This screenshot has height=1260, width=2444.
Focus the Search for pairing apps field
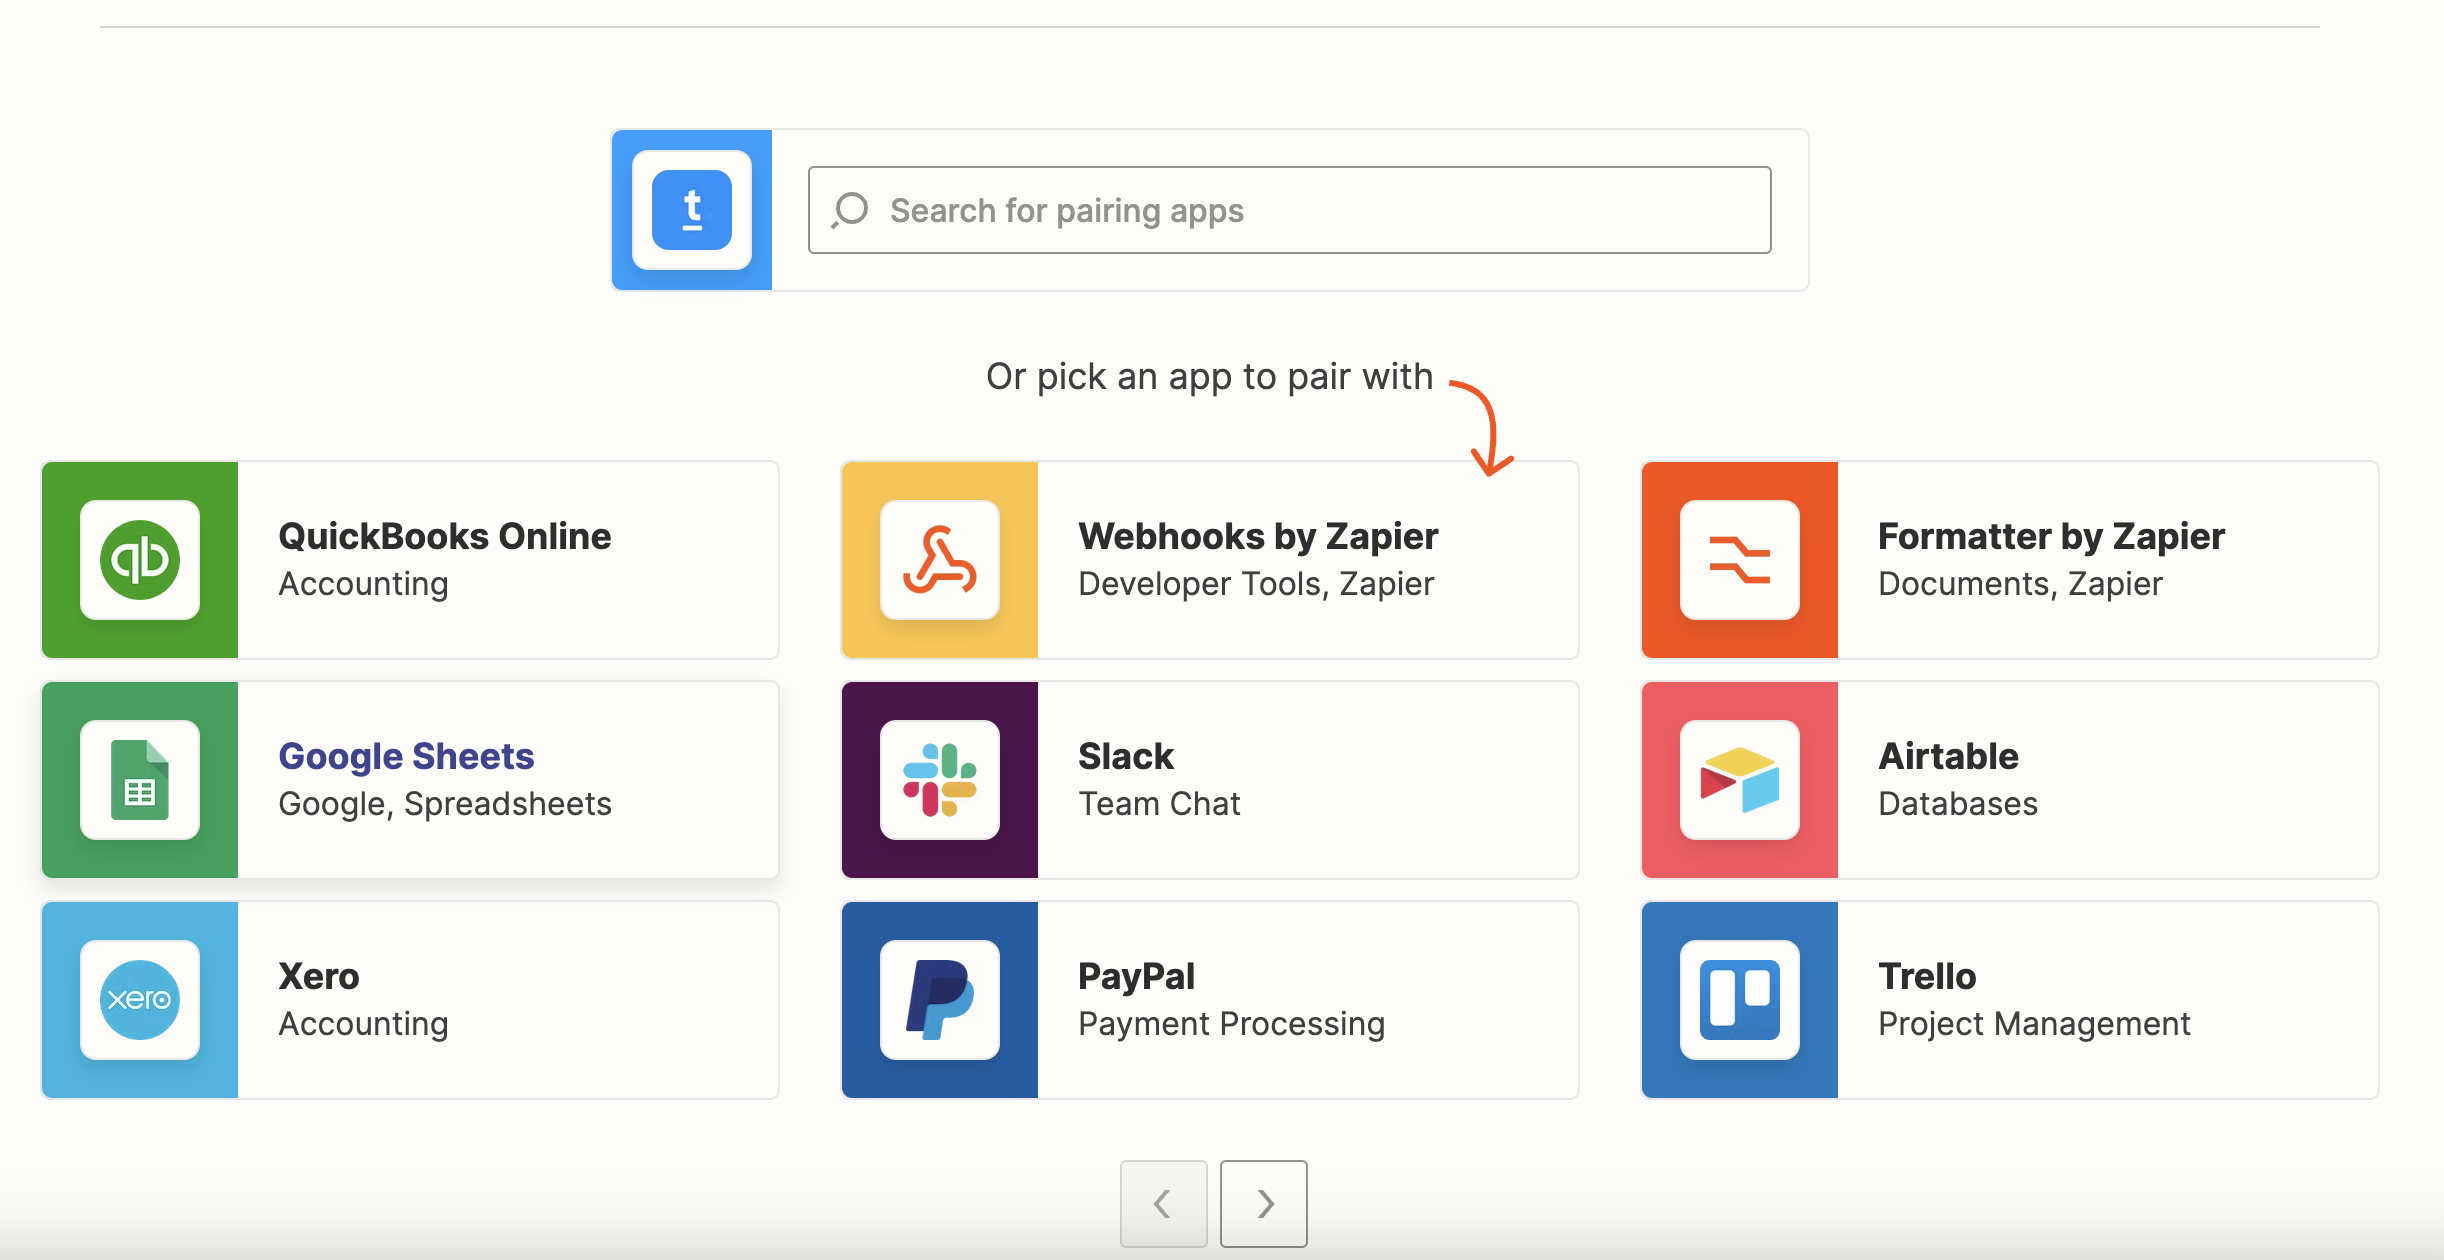pyautogui.click(x=1290, y=210)
